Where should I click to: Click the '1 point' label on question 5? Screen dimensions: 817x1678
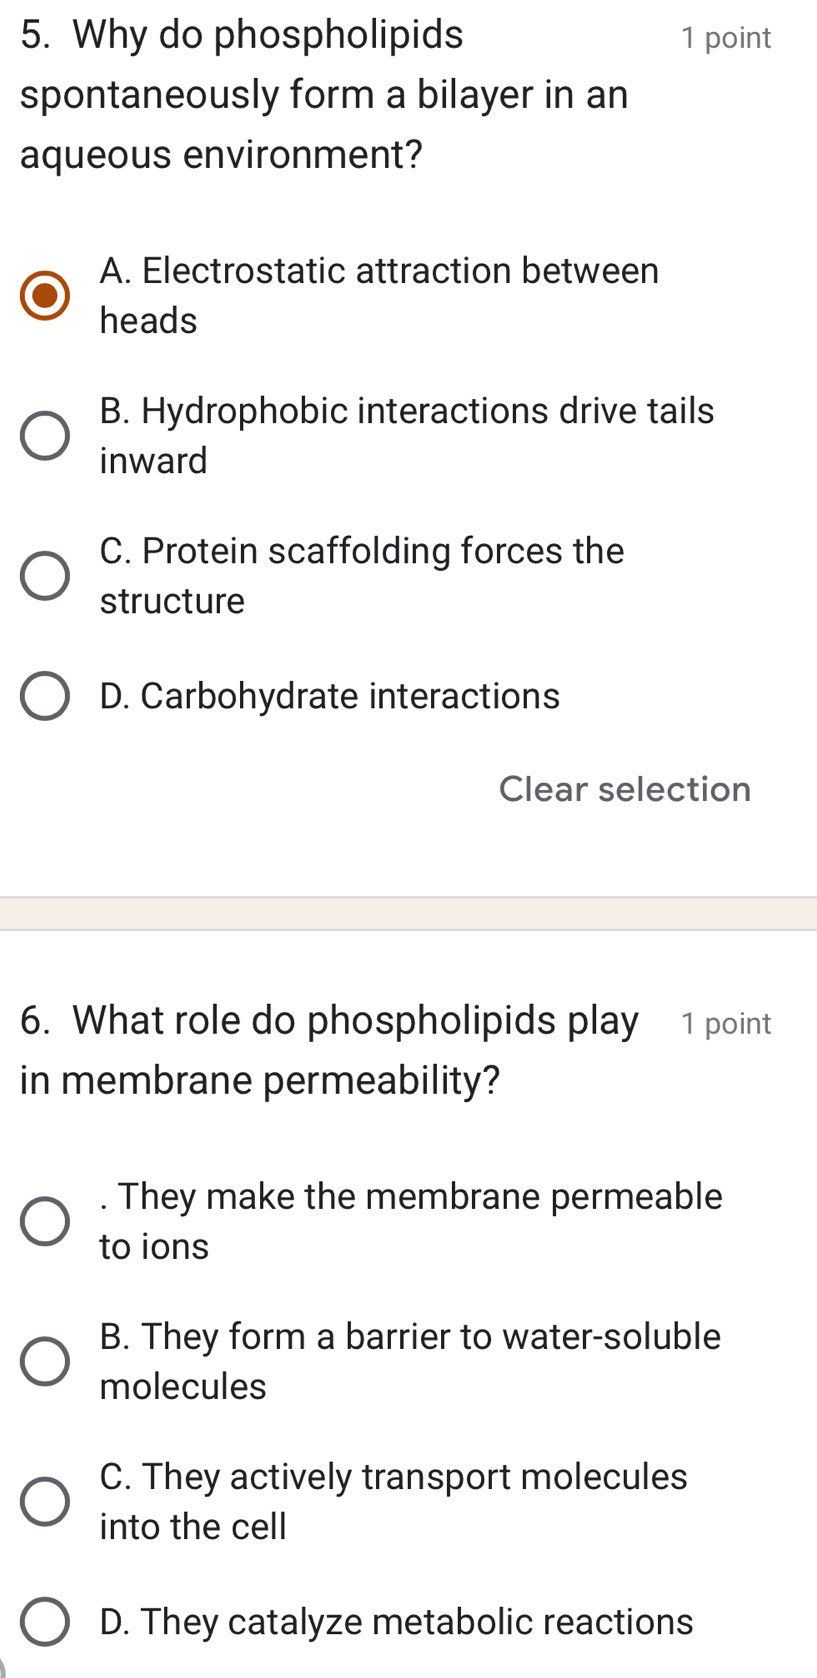click(x=725, y=38)
